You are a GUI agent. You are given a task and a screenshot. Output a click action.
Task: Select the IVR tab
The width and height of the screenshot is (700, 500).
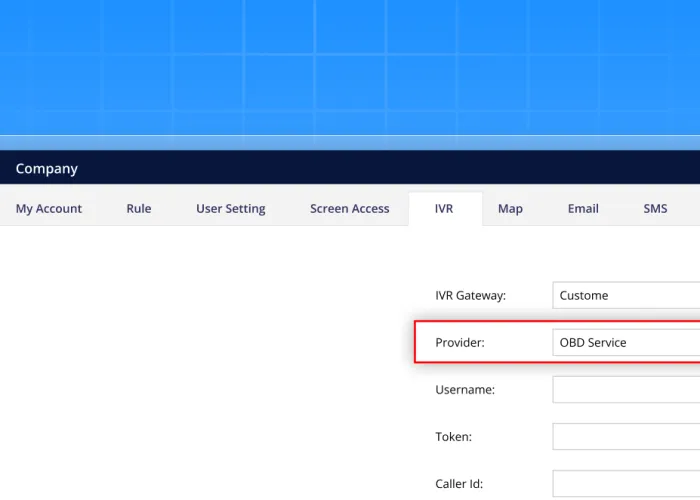(x=444, y=209)
